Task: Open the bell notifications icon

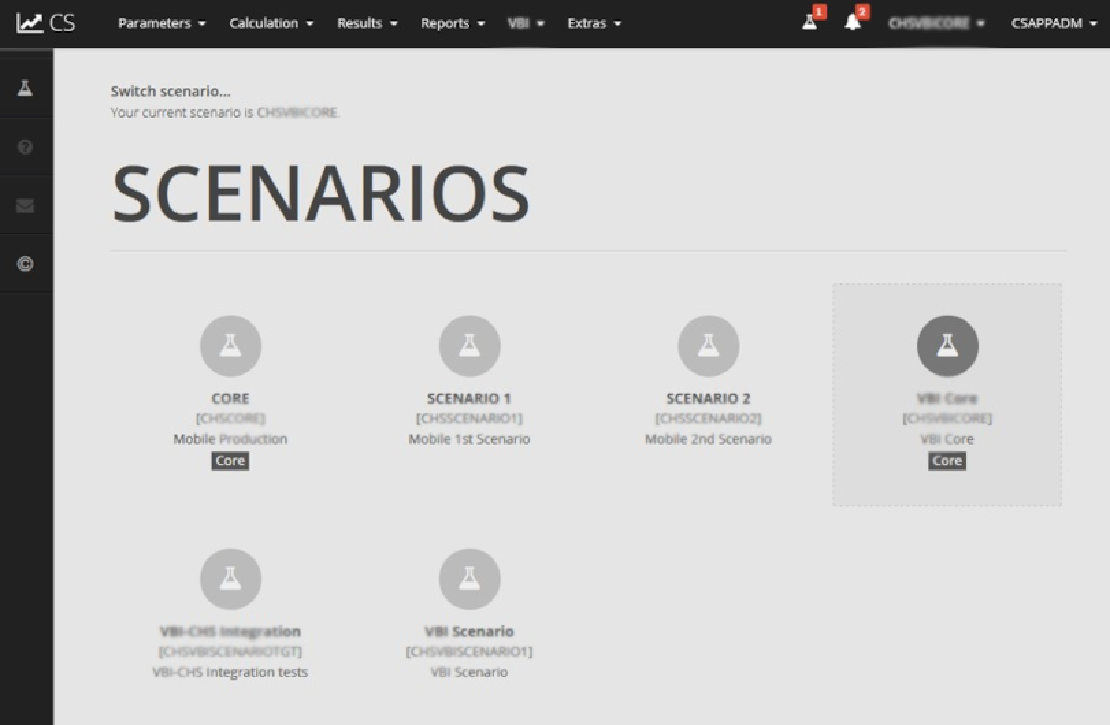Action: 853,22
